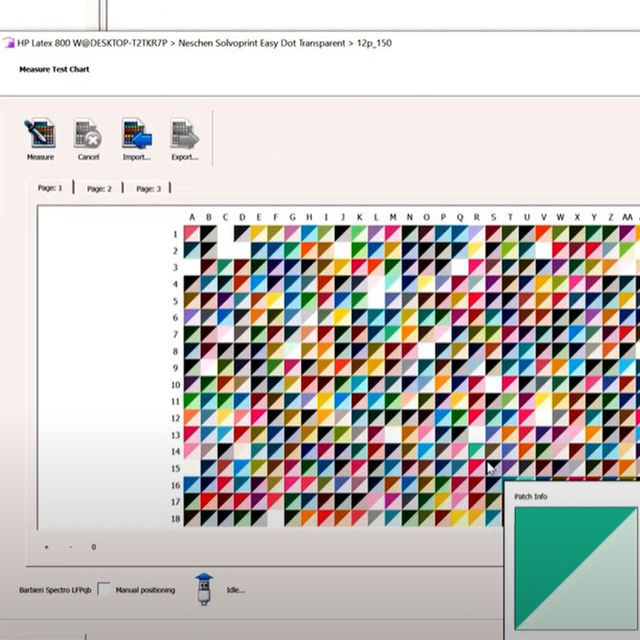Switch to the Page: 2 tab

coord(99,189)
